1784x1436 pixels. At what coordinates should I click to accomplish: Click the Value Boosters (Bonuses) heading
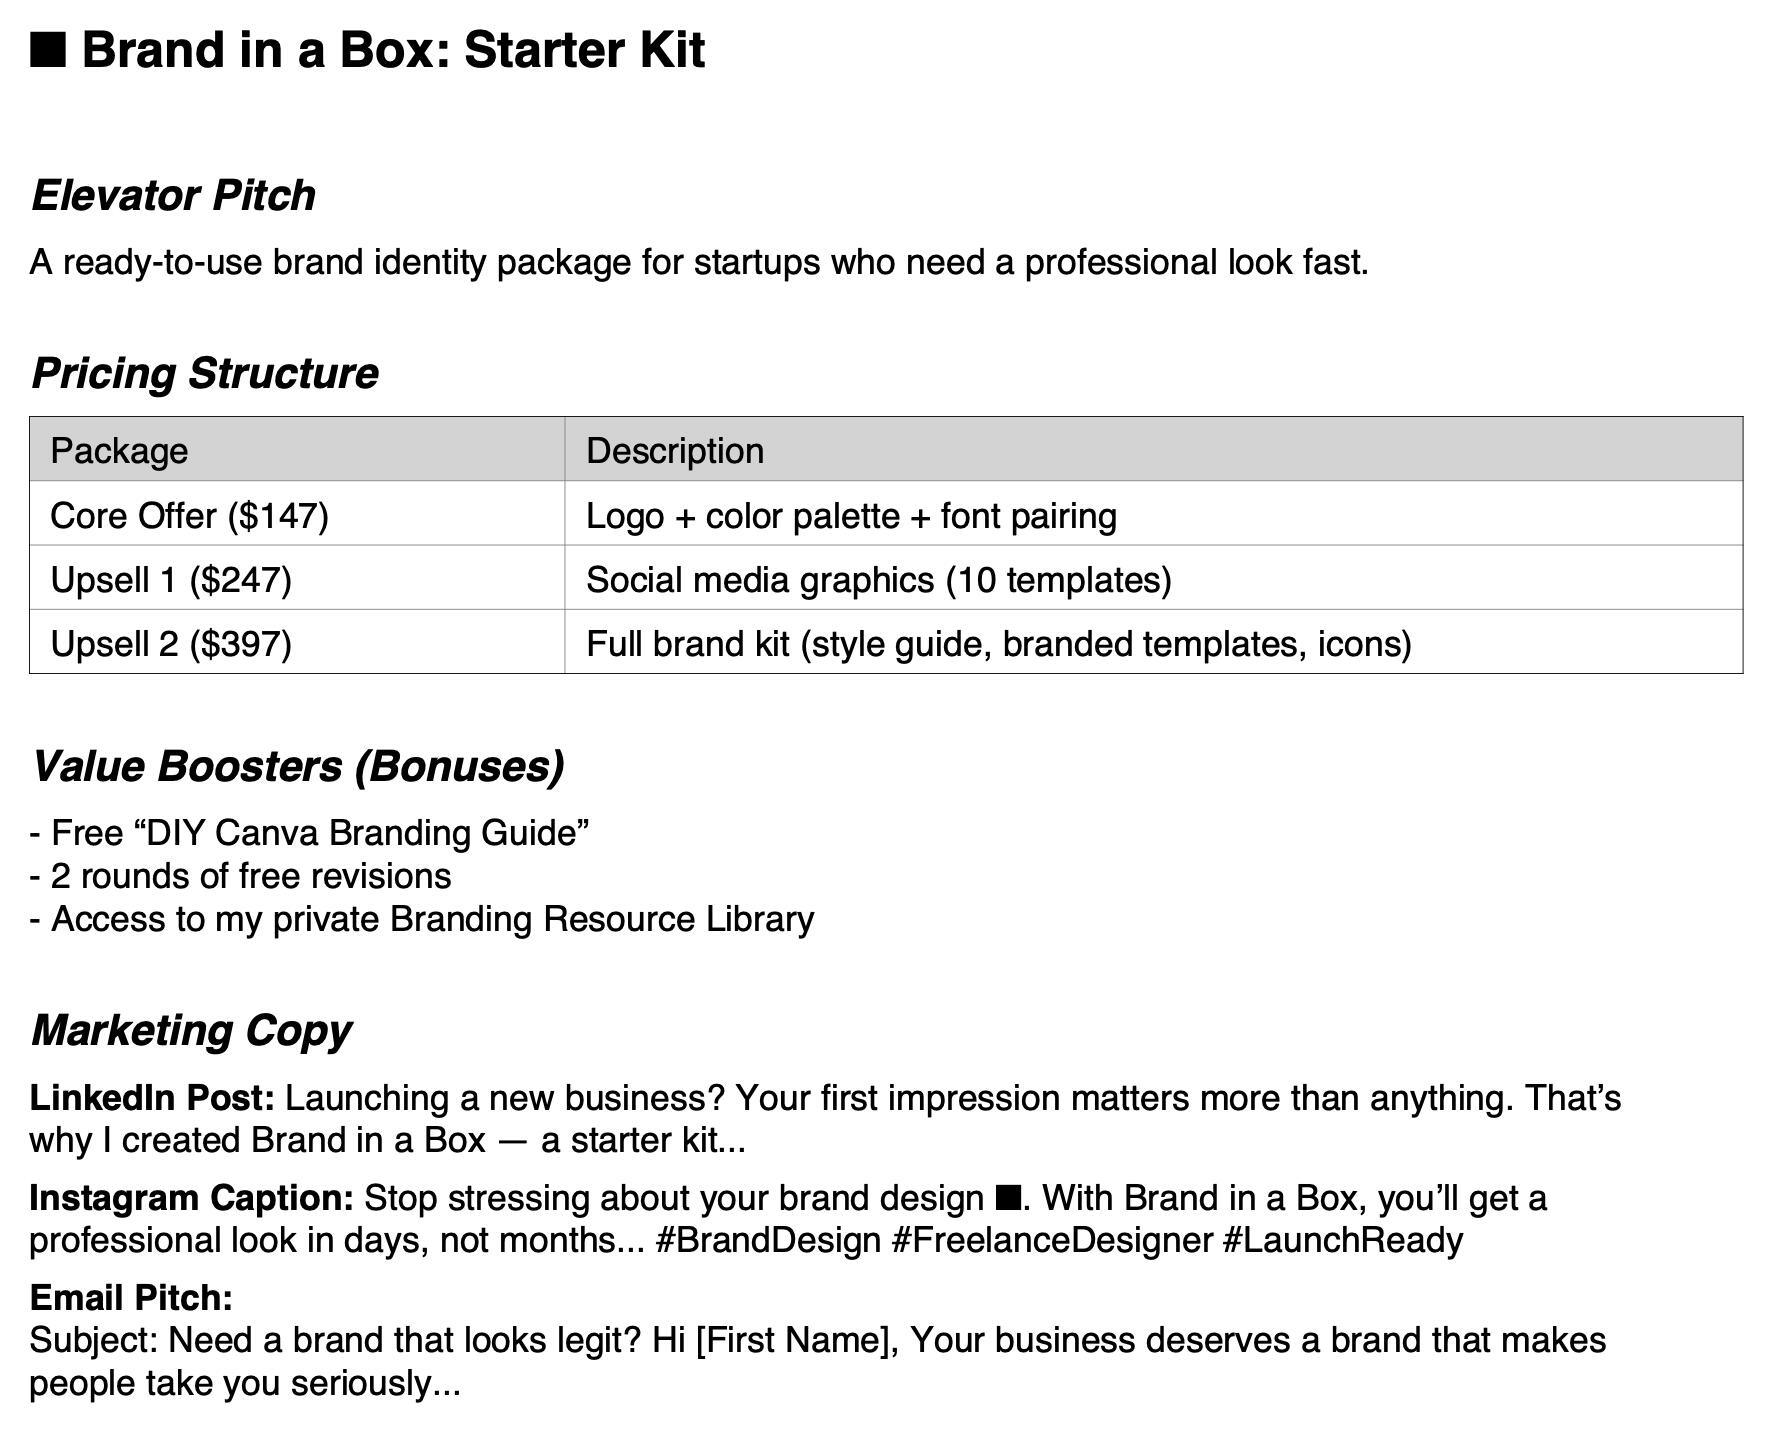pyautogui.click(x=298, y=766)
